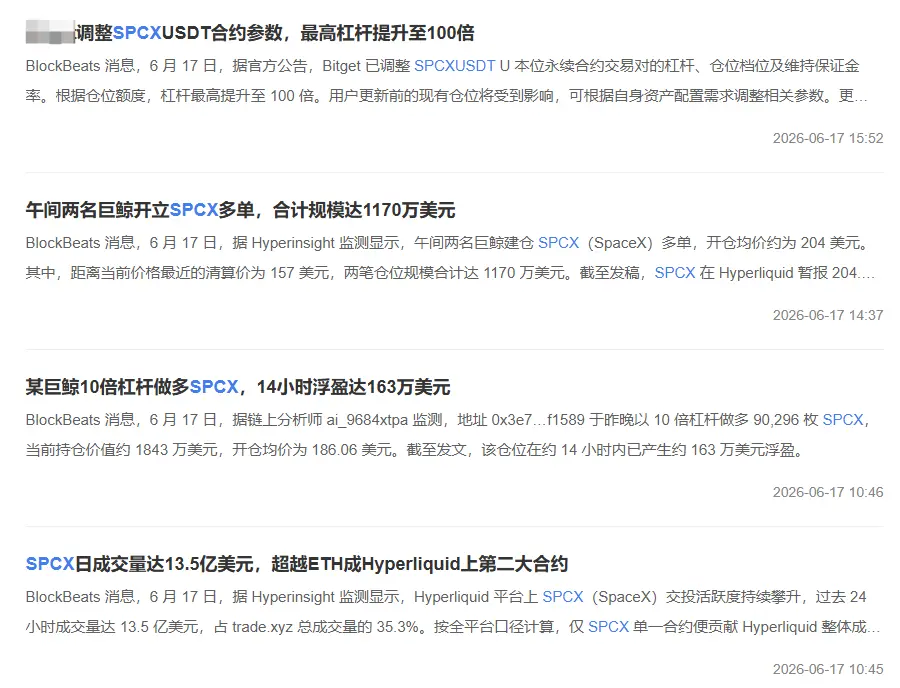Open summary mentioning 地址 0x3e7...f1589
Viewport: 900px width, 688px height.
pos(449,435)
